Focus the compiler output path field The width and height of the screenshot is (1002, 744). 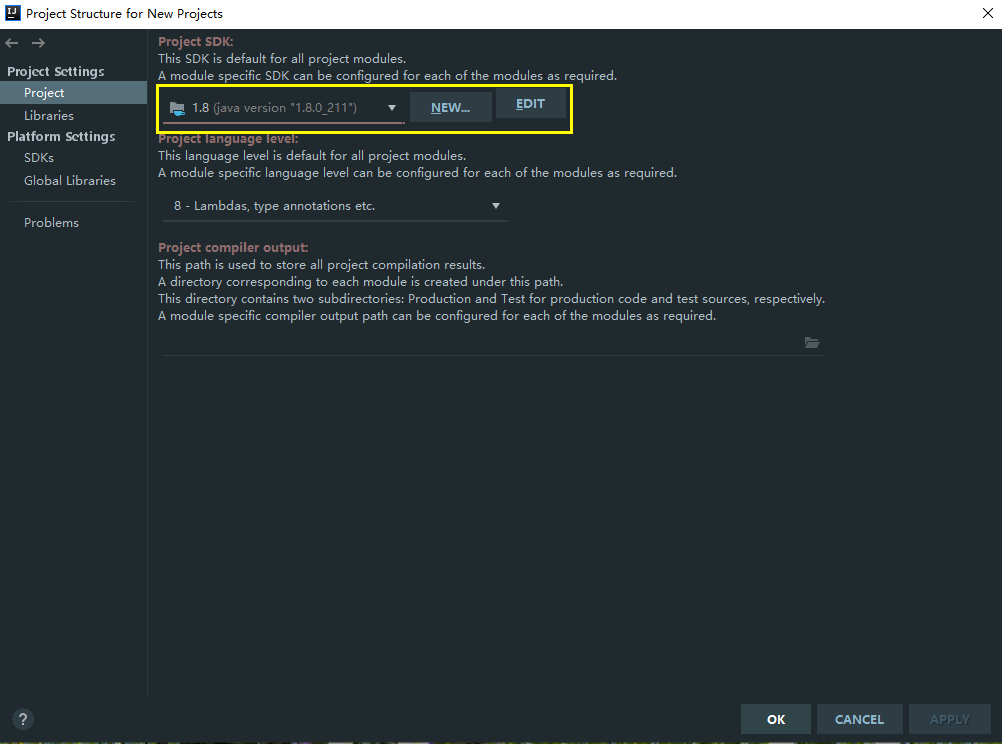point(480,343)
